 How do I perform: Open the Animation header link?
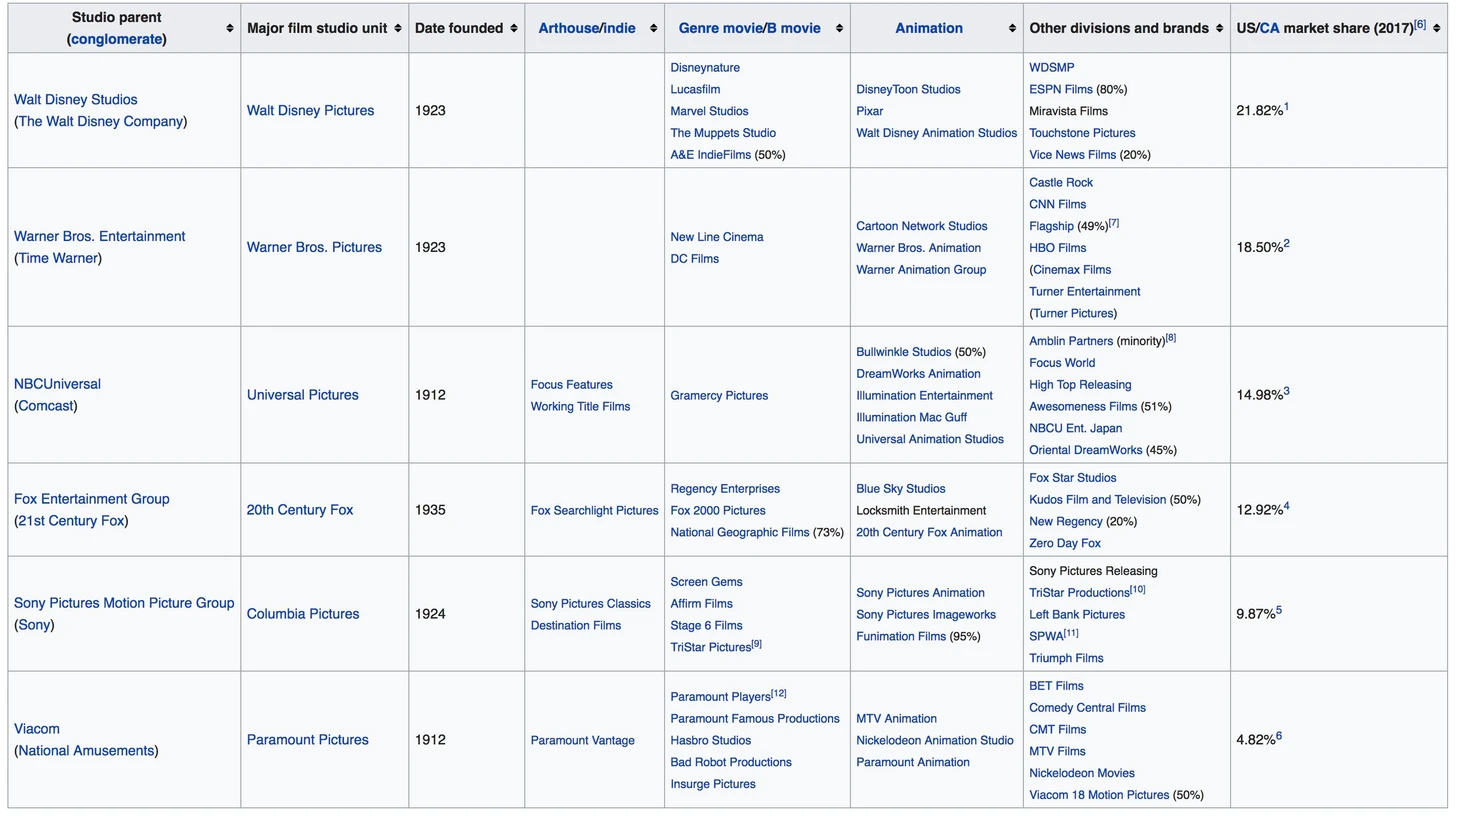(929, 28)
